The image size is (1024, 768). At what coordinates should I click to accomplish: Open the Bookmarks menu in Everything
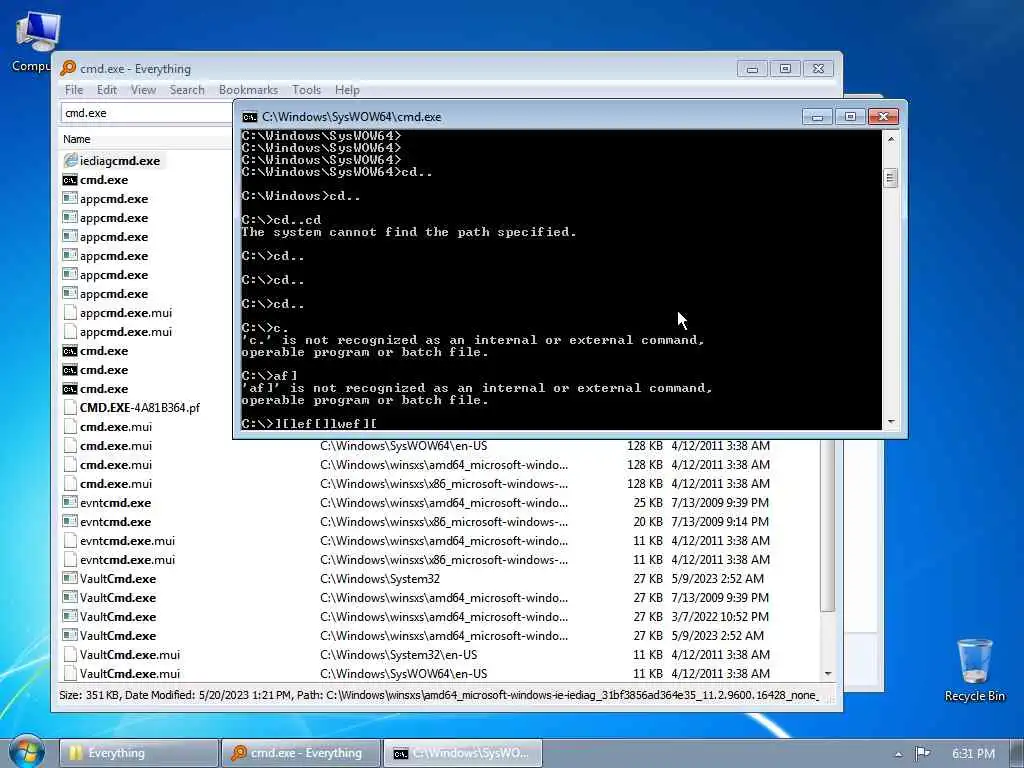(248, 89)
